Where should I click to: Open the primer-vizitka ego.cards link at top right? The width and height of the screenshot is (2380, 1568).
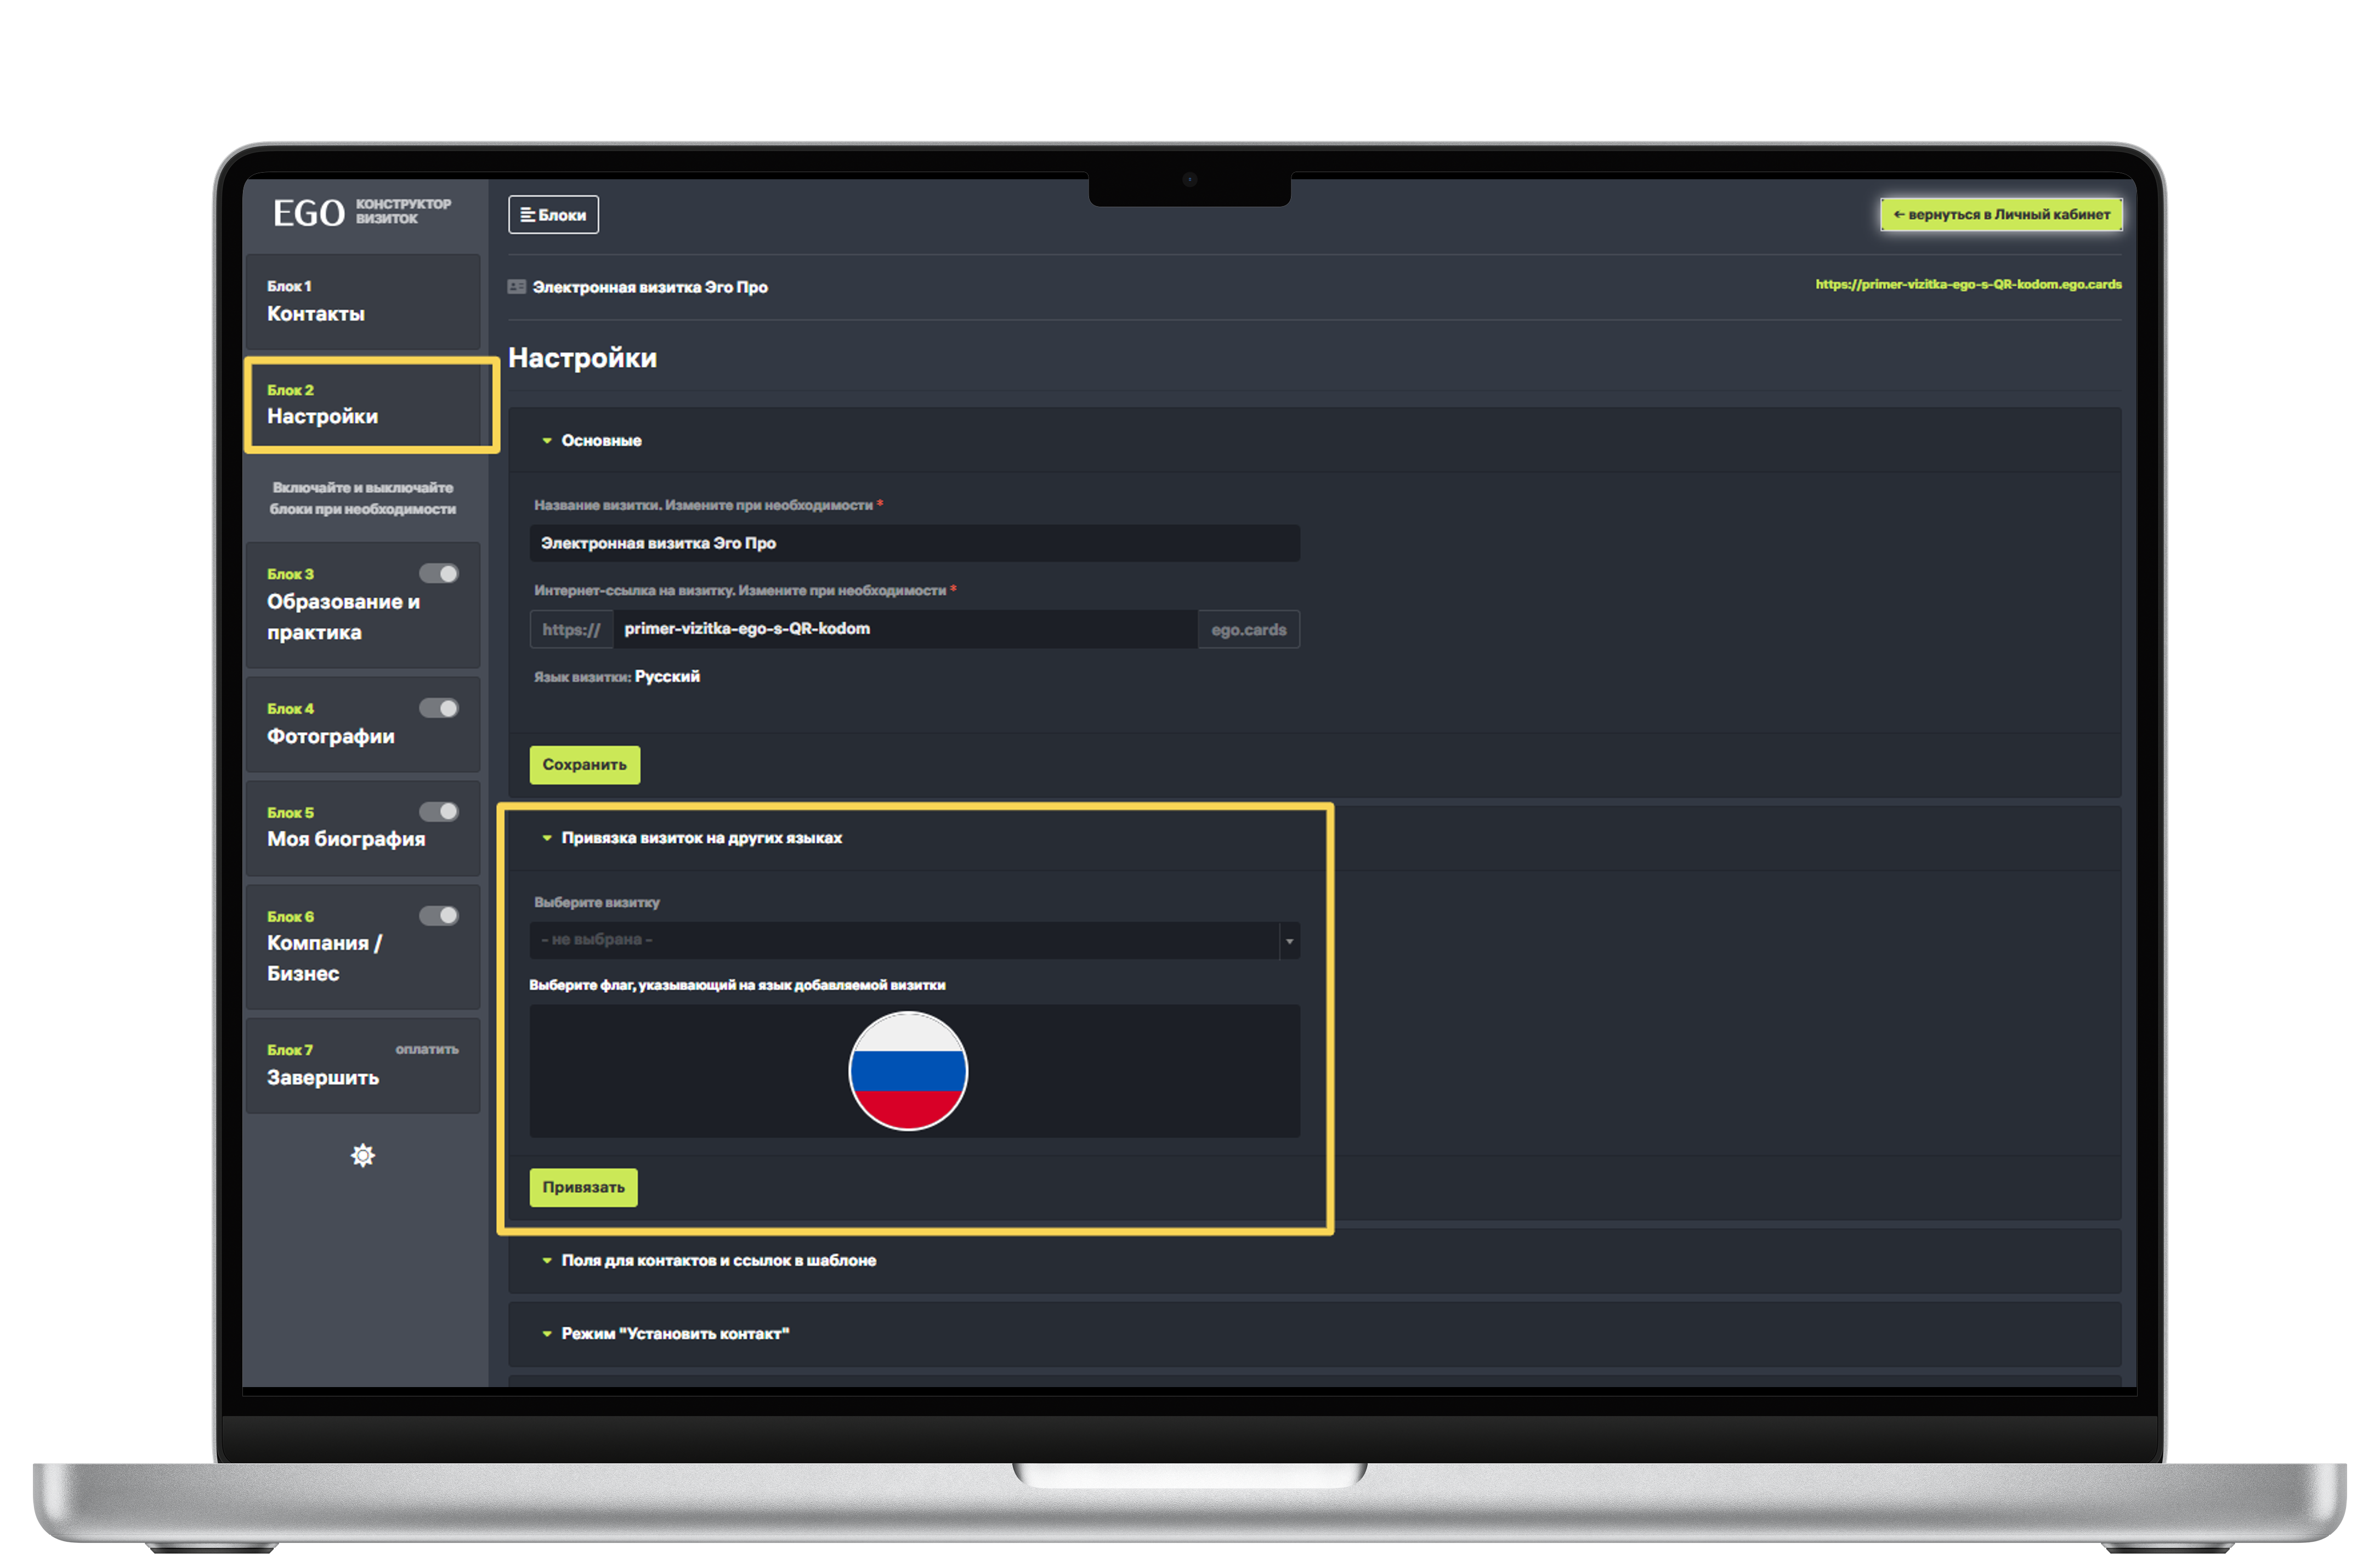(x=1968, y=285)
